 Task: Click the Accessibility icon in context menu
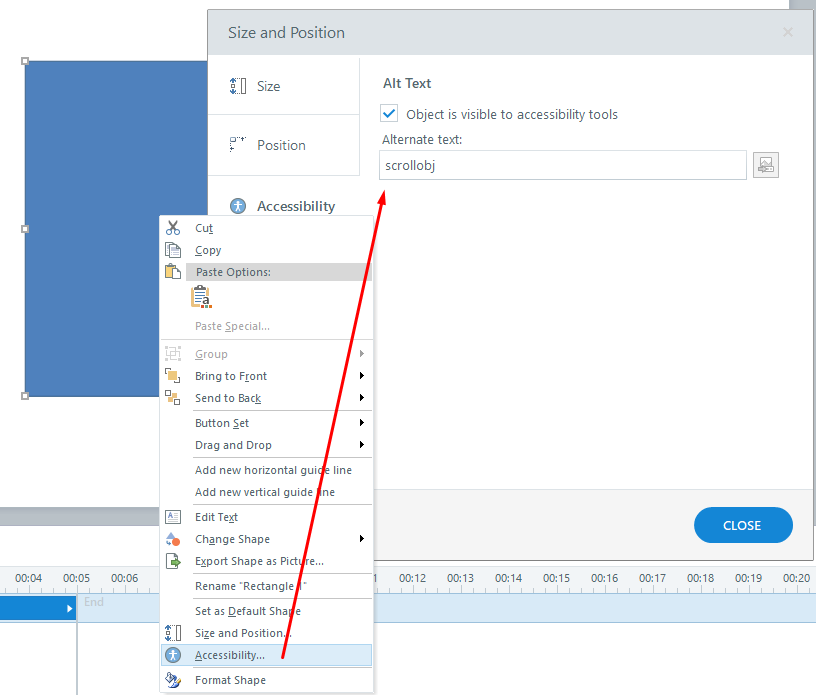point(173,655)
